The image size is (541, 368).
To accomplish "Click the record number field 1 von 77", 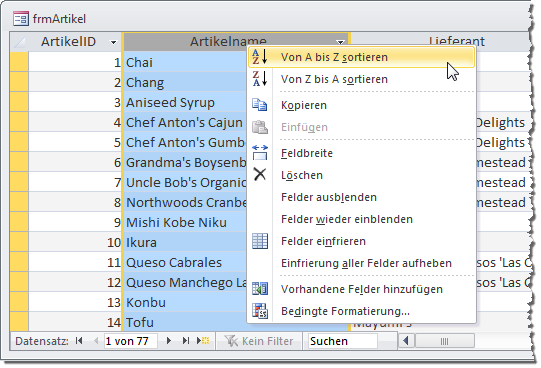I will pyautogui.click(x=130, y=341).
